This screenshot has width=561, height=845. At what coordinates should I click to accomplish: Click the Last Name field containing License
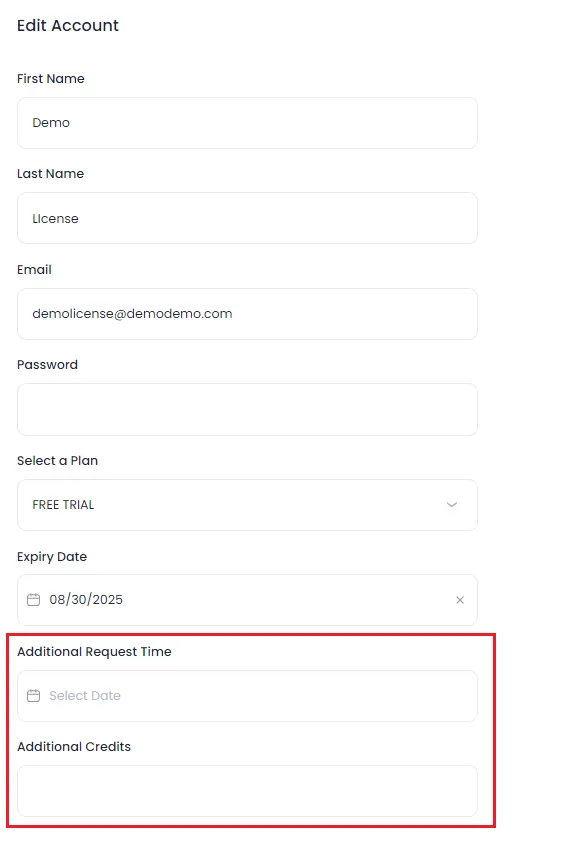[x=247, y=218]
